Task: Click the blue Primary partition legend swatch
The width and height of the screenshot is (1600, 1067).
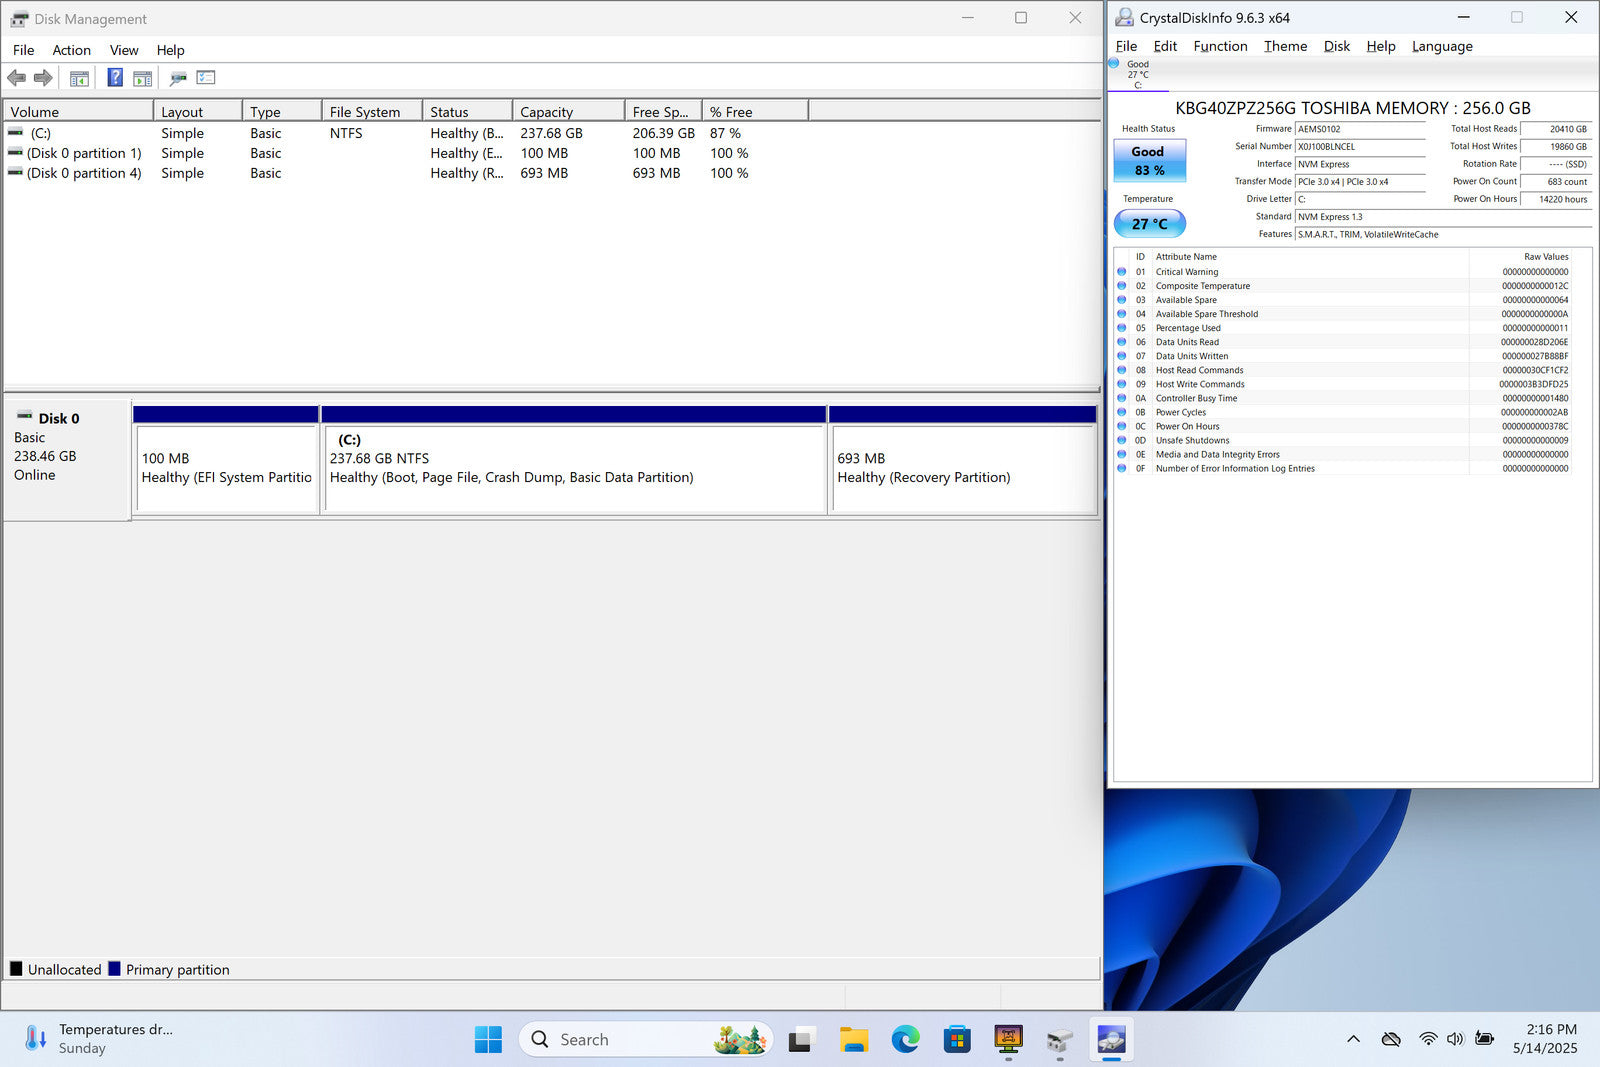Action: (114, 969)
